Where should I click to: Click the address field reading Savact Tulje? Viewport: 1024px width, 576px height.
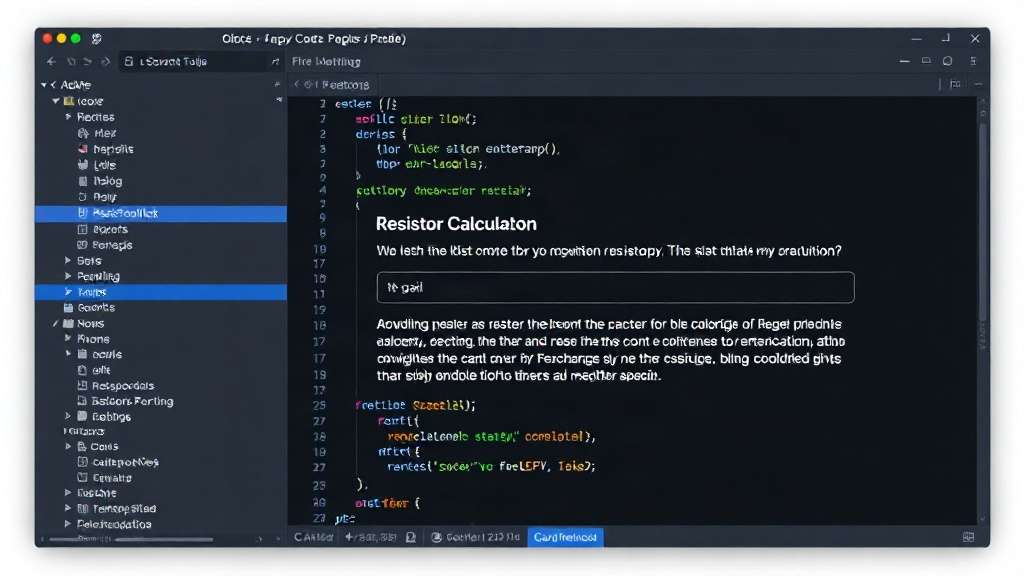(x=202, y=61)
